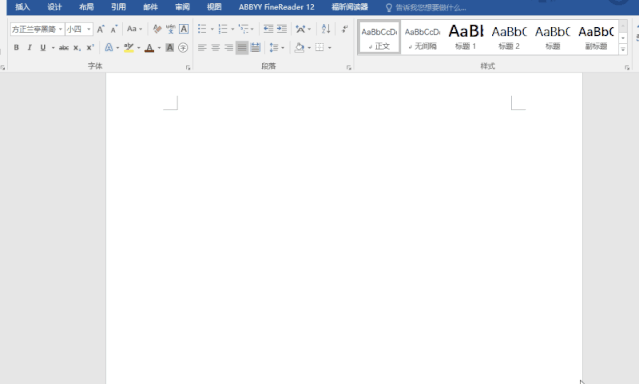Viewport: 639px width, 384px height.
Task: Apply paragraph shading paint bucket
Action: pos(299,48)
